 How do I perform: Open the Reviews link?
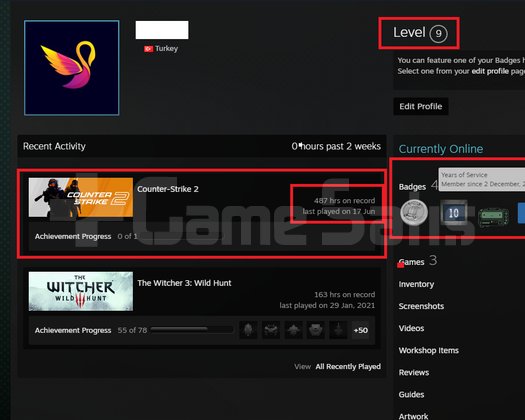pyautogui.click(x=414, y=373)
